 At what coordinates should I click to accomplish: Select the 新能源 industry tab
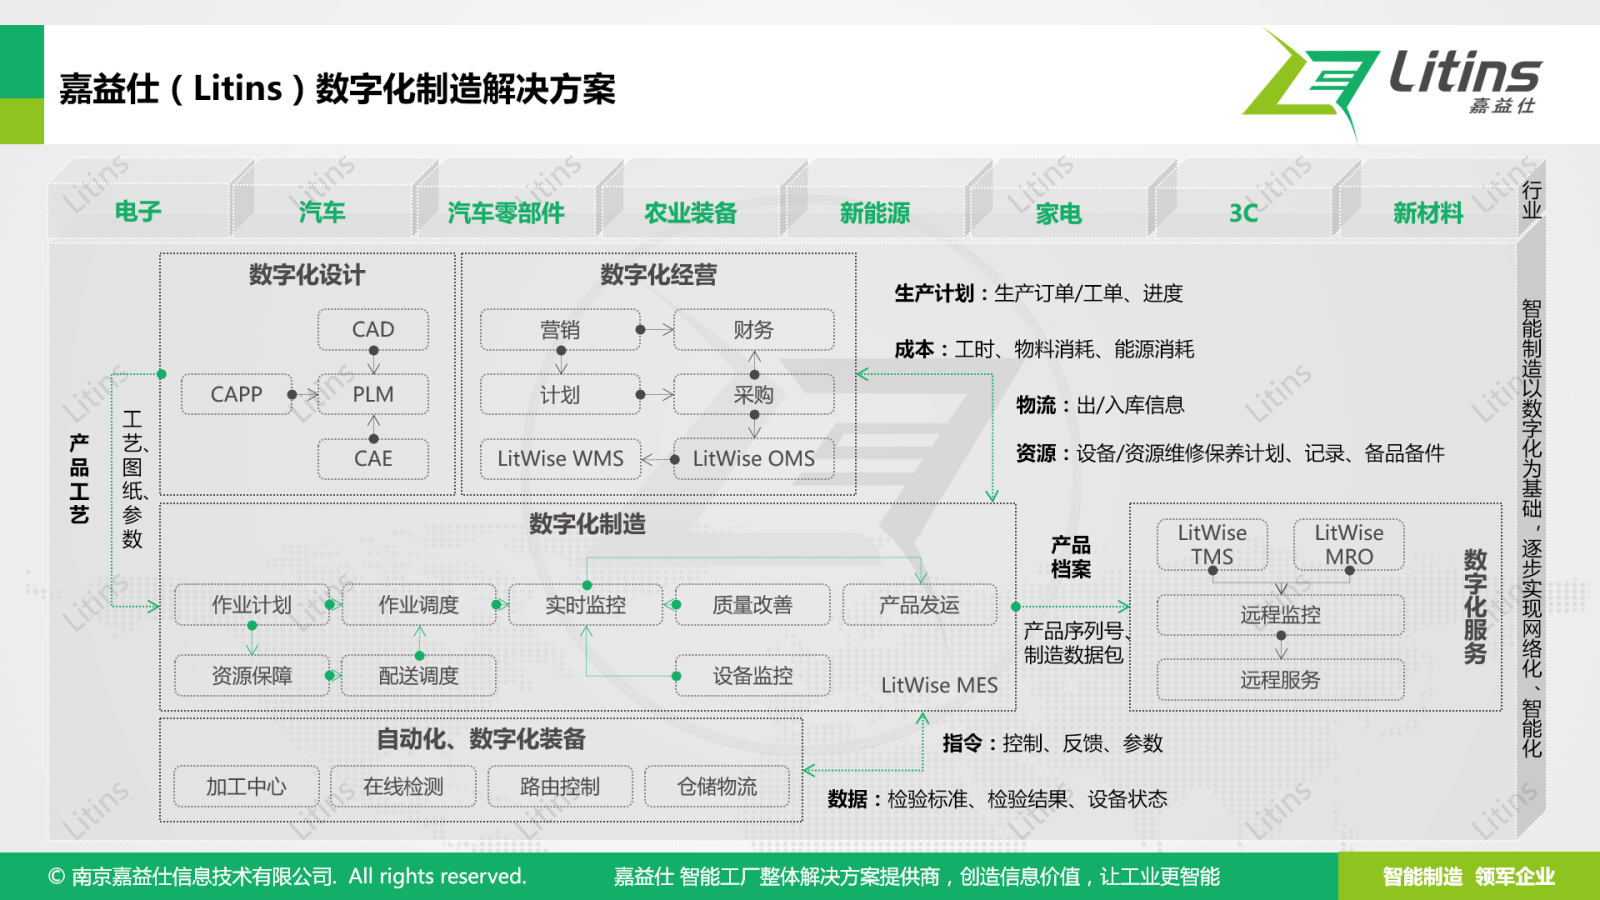coord(875,212)
